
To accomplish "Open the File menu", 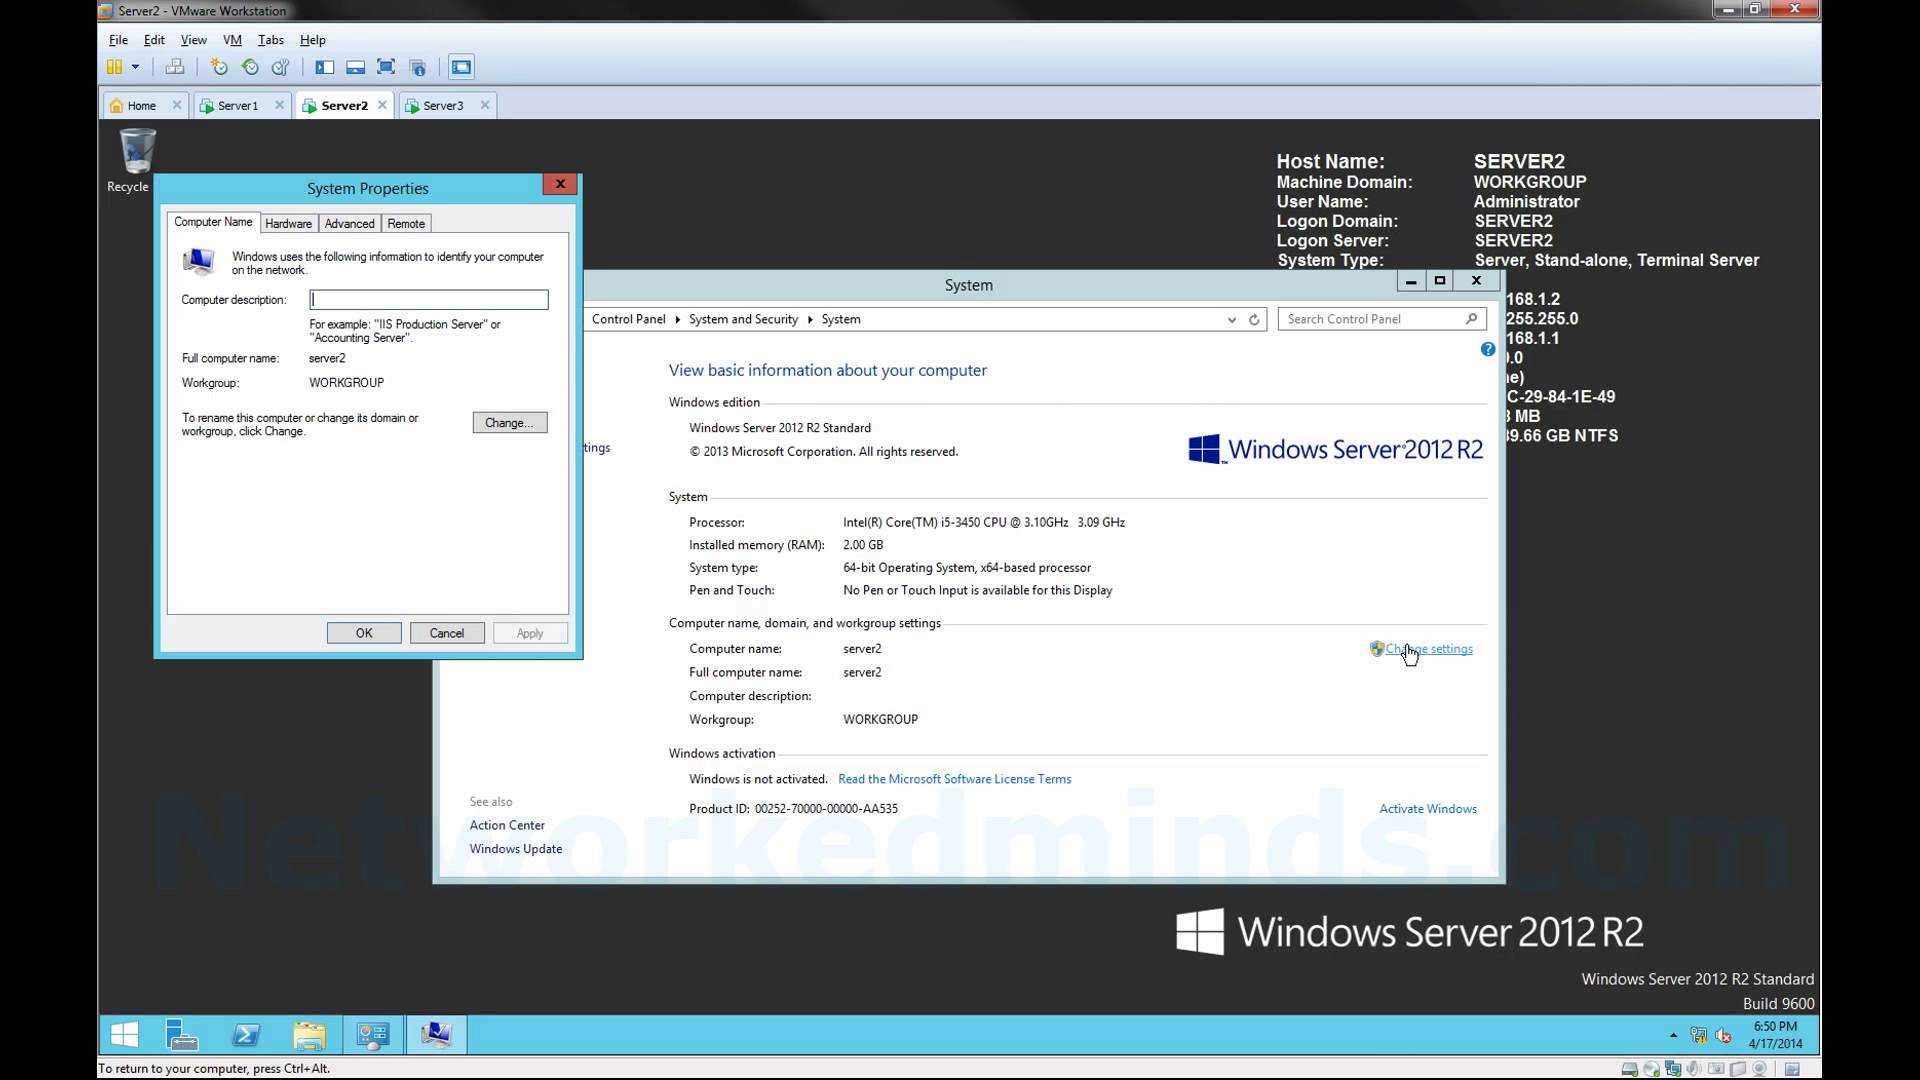I will click(118, 40).
